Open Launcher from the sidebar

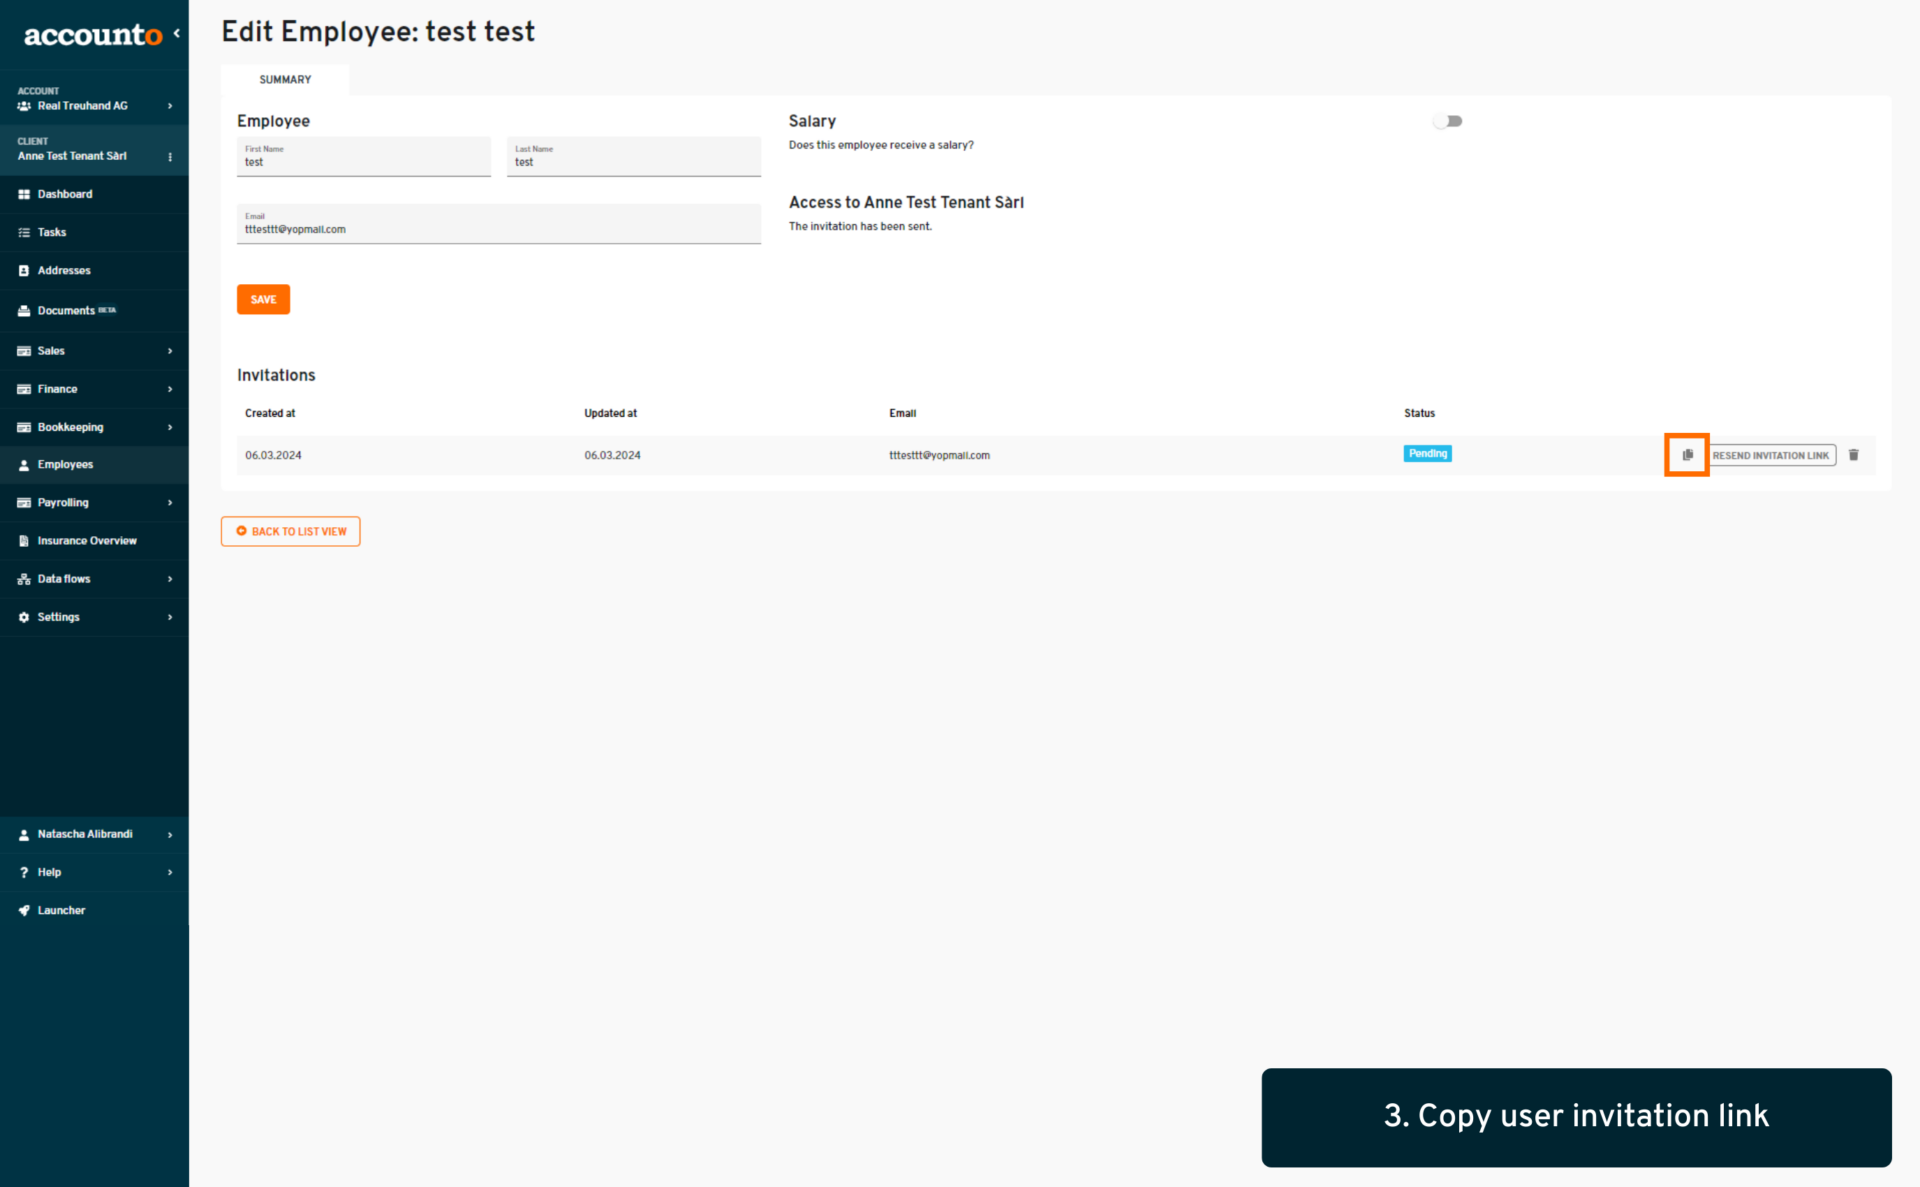(x=94, y=911)
